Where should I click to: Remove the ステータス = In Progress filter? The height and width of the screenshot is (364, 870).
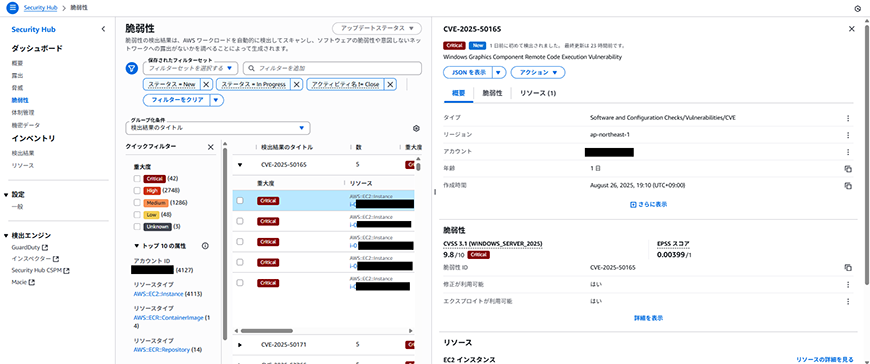click(x=296, y=84)
